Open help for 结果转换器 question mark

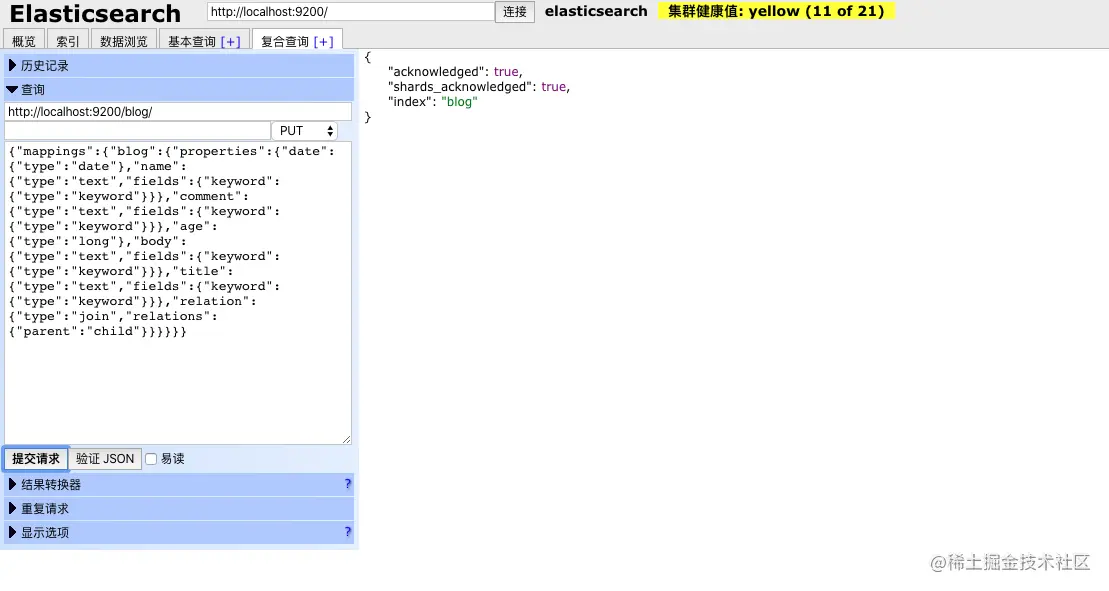pyautogui.click(x=347, y=484)
